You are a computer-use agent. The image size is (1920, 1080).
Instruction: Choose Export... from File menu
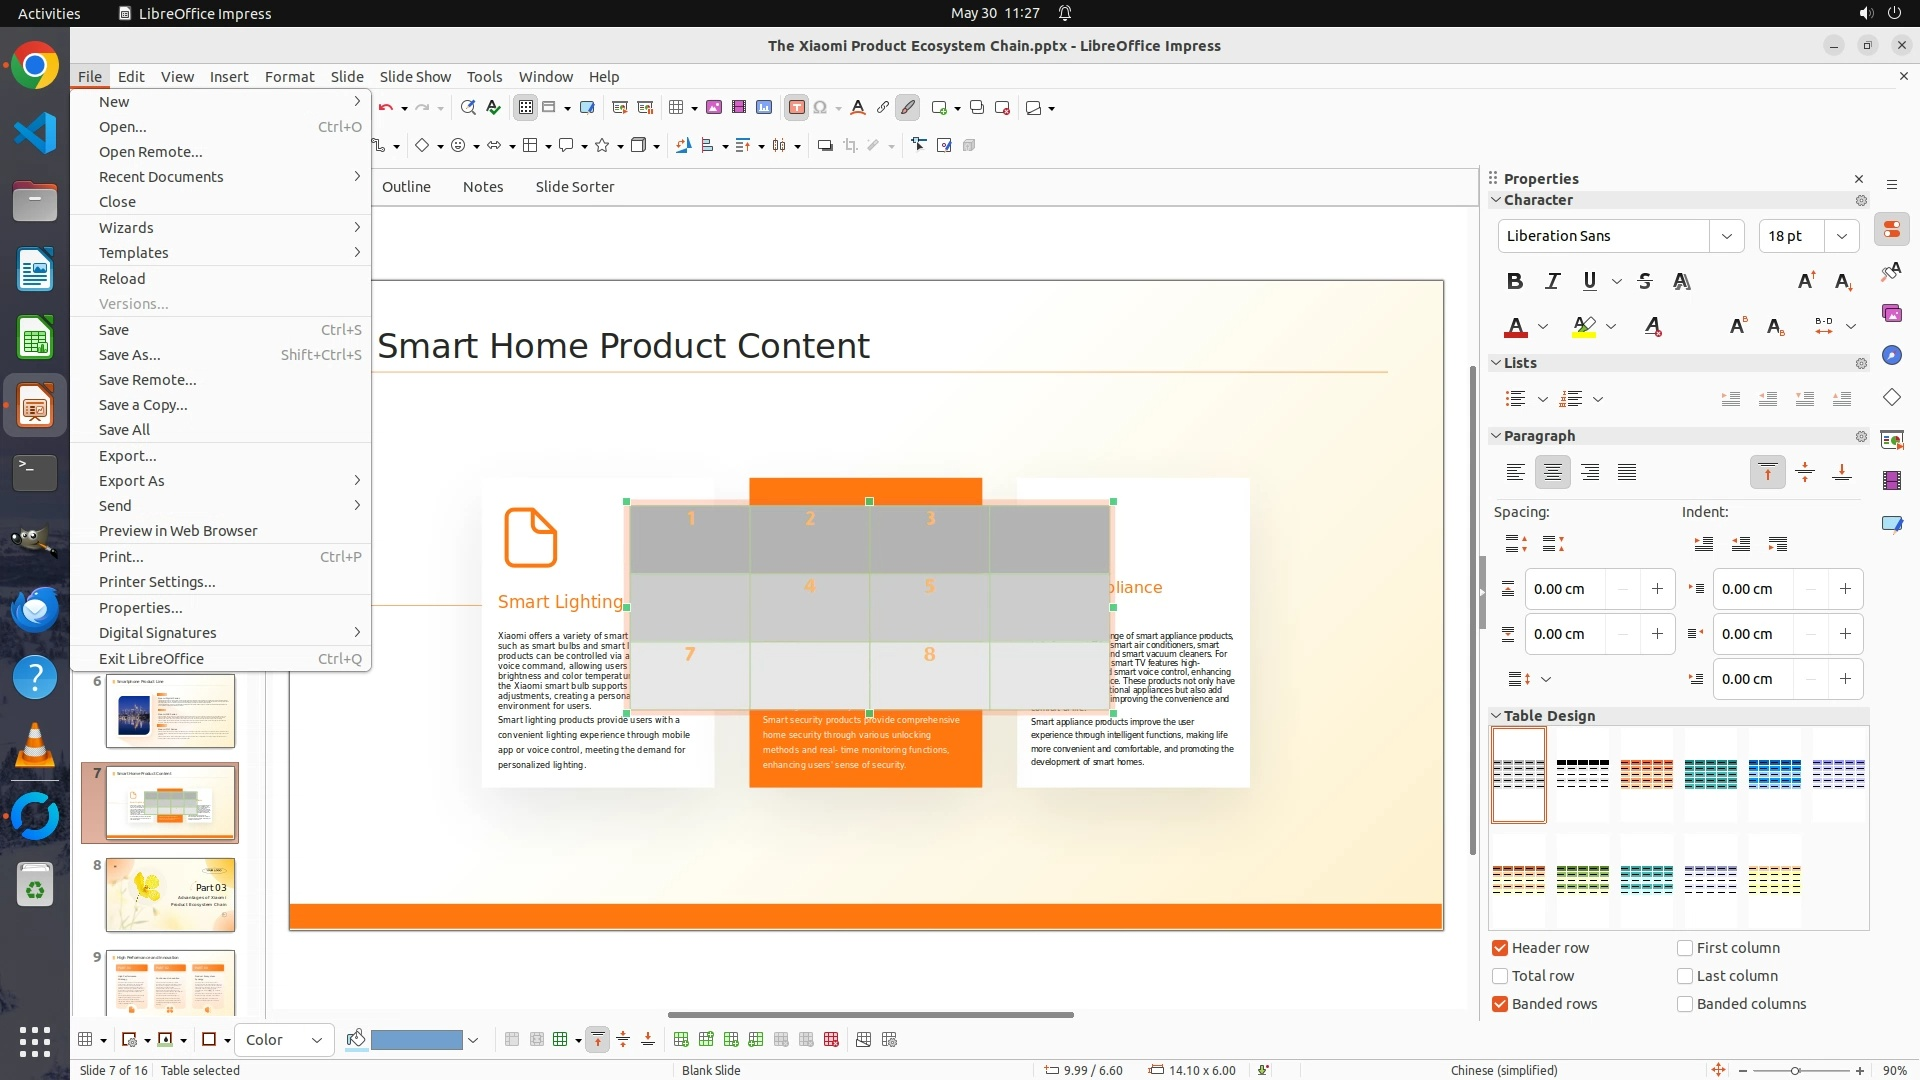click(x=127, y=456)
